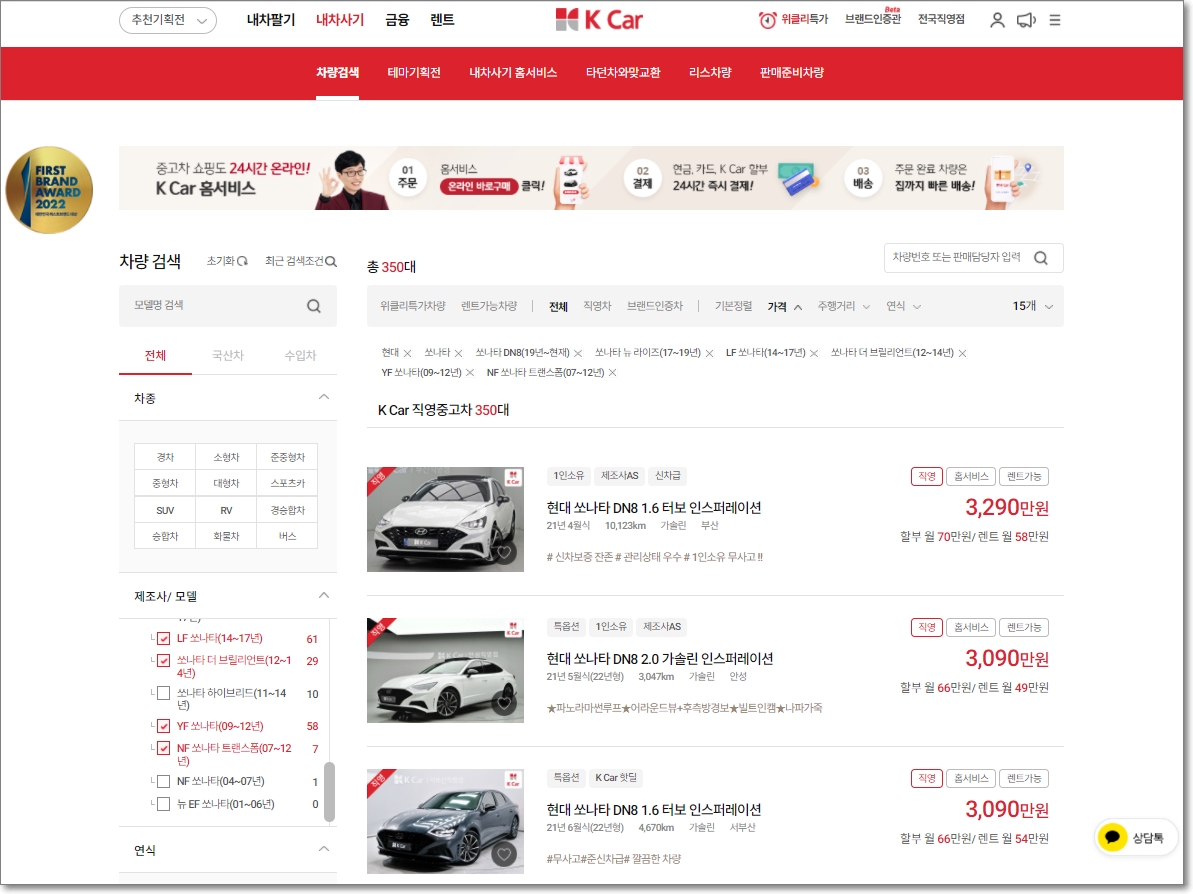
Task: Open the 15개 per-page dropdown
Action: [1032, 306]
